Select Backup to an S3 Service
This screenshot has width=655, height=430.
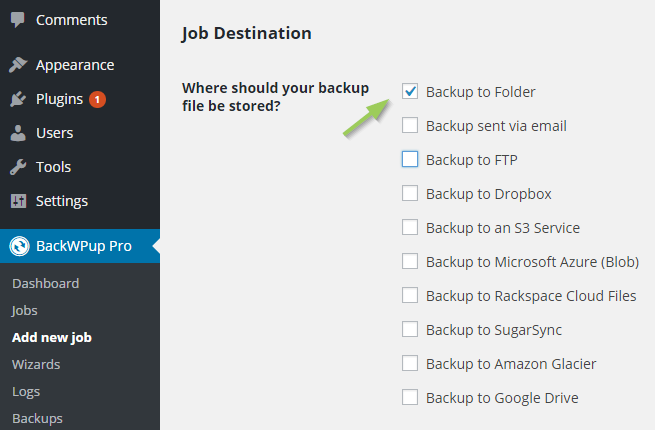click(410, 227)
